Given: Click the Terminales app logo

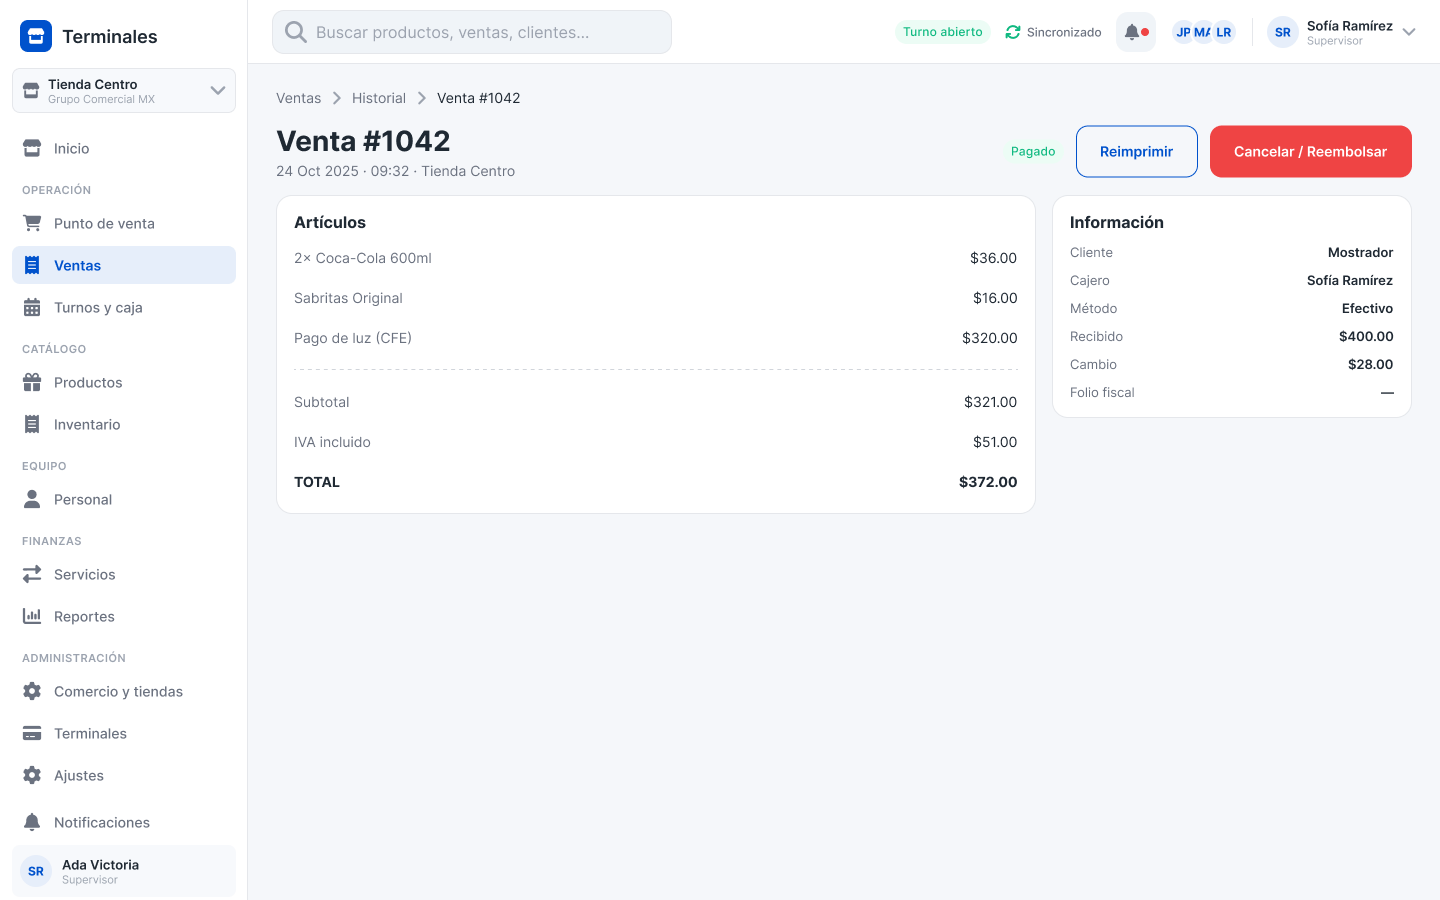Looking at the screenshot, I should pos(36,36).
